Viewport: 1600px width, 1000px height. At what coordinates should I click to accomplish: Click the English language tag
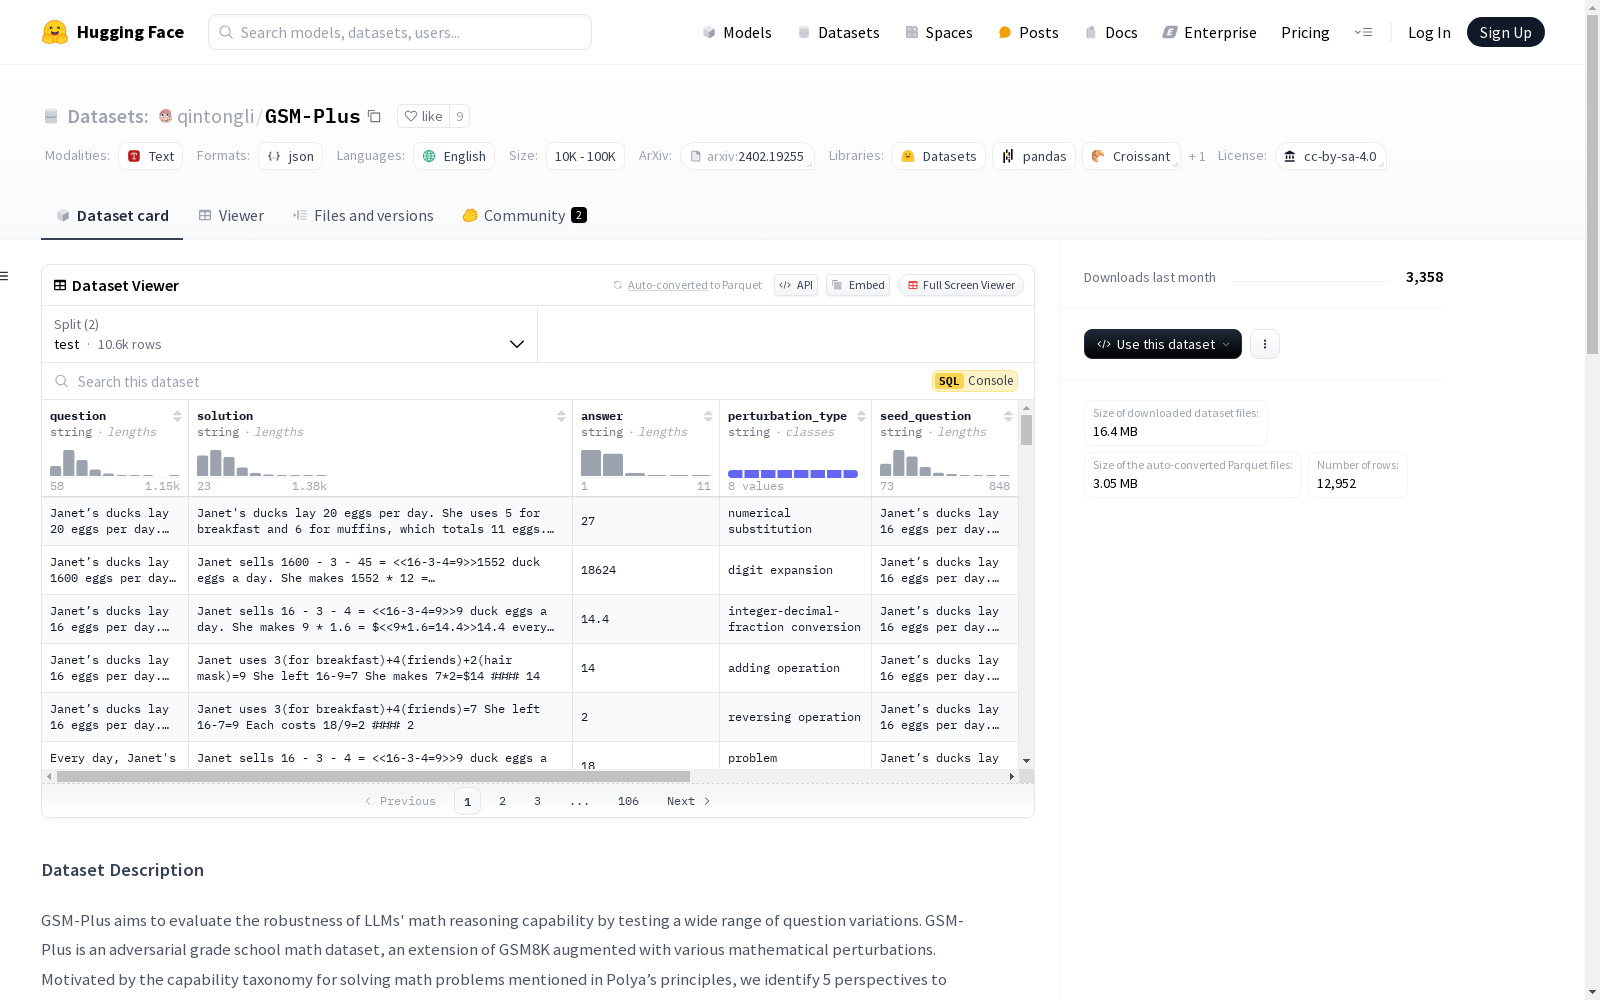[454, 156]
